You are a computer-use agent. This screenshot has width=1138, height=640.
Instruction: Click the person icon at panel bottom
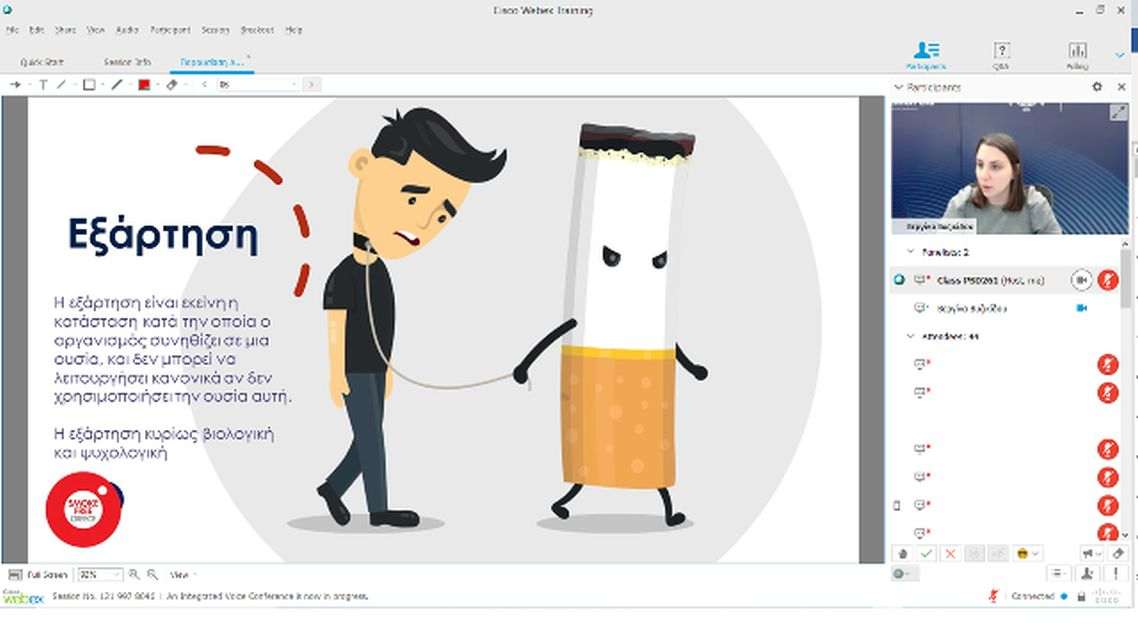pos(1086,574)
